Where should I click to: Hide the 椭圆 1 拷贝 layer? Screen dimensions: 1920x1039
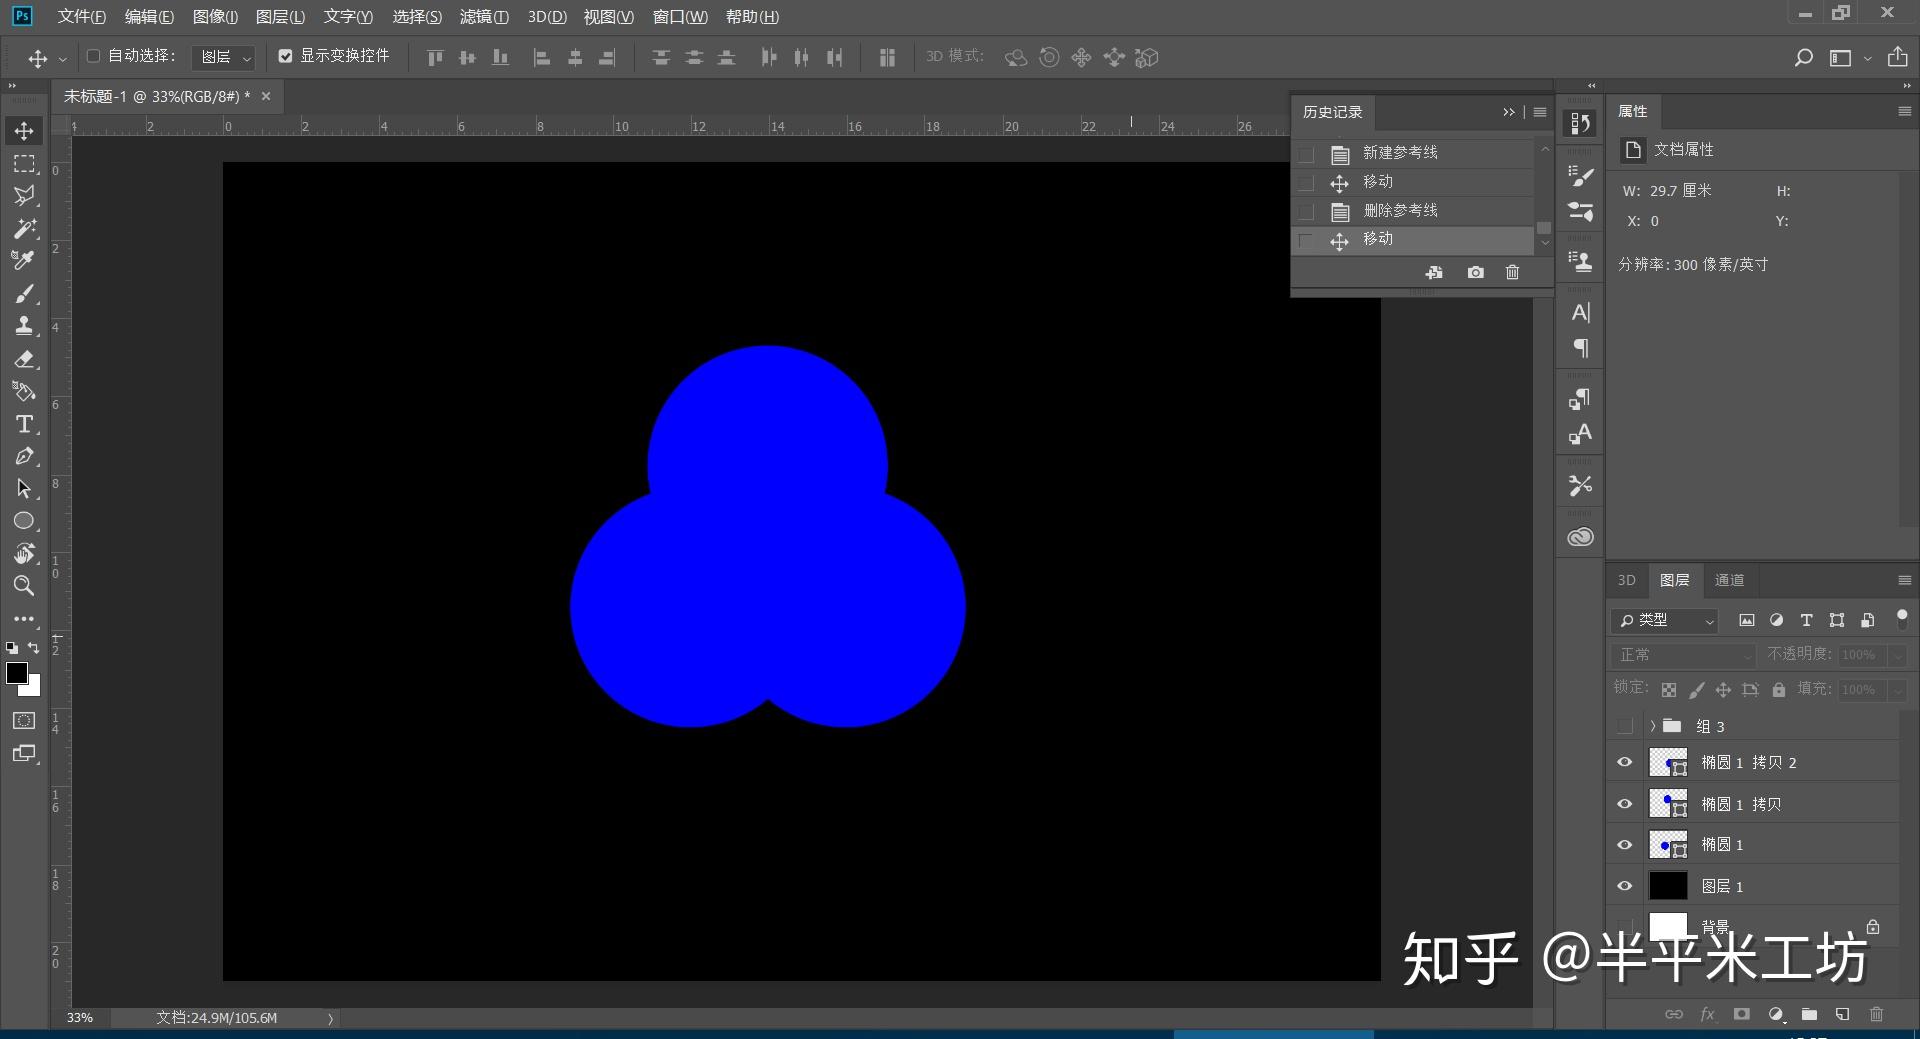tap(1624, 804)
